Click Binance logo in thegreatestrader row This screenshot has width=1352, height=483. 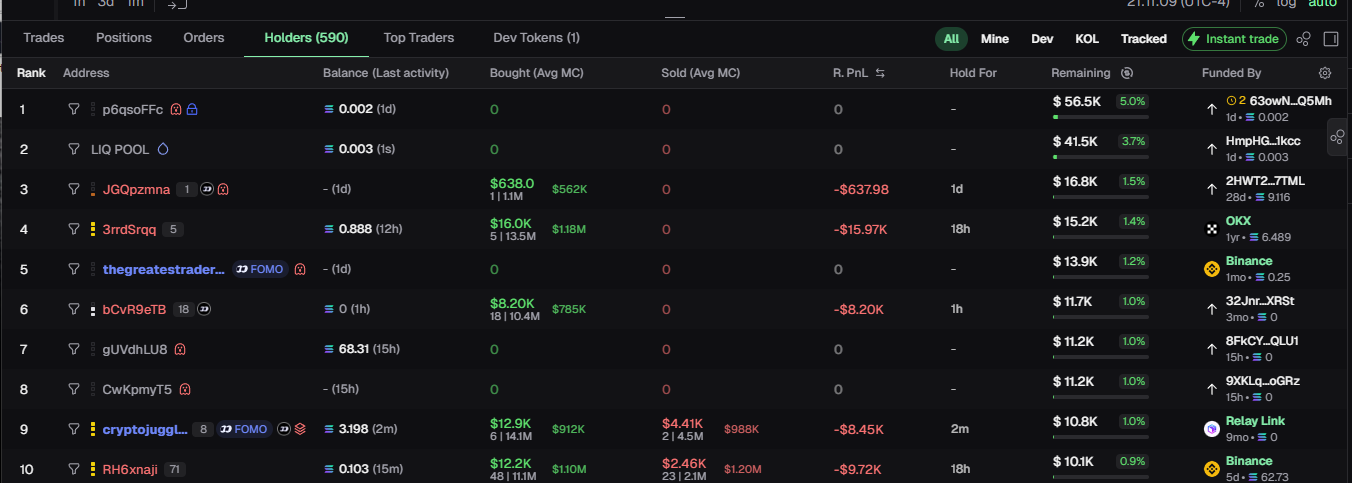1211,269
